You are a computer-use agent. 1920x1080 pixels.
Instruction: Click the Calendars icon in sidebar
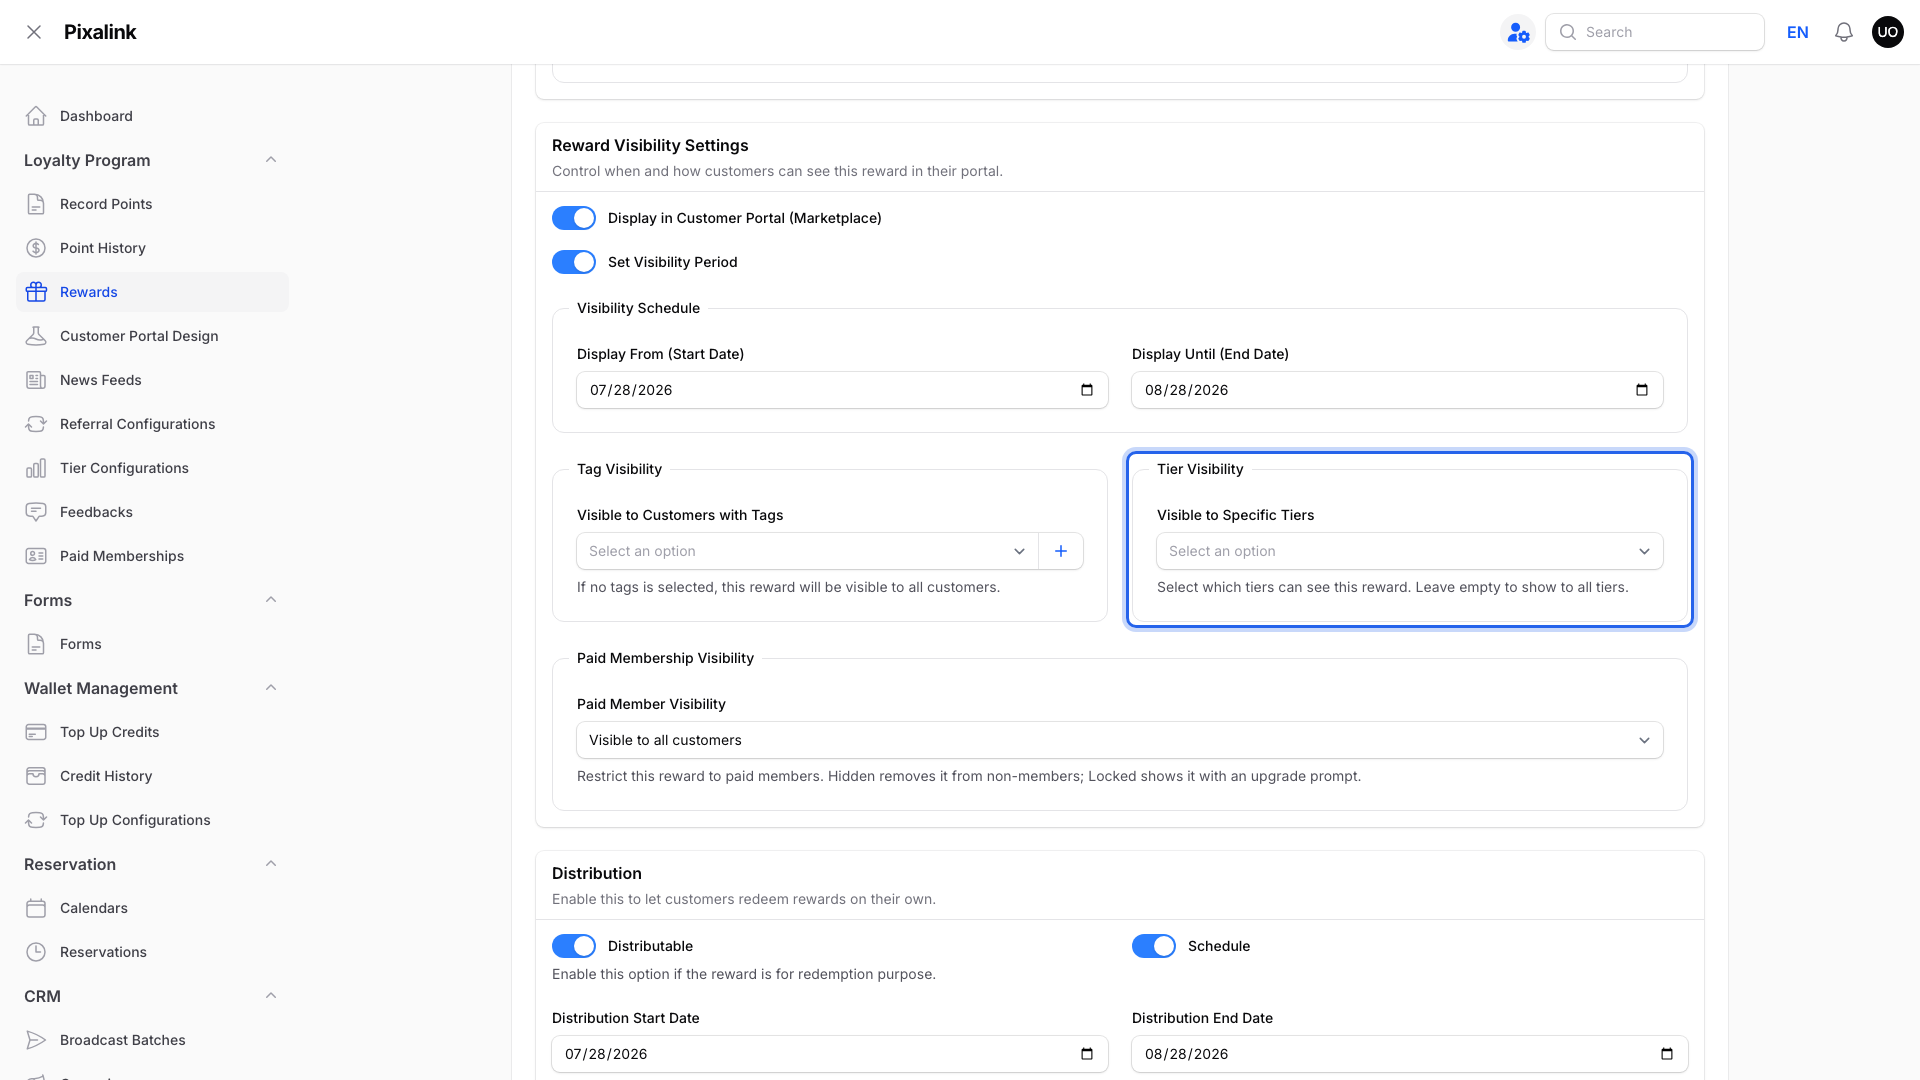coord(36,908)
